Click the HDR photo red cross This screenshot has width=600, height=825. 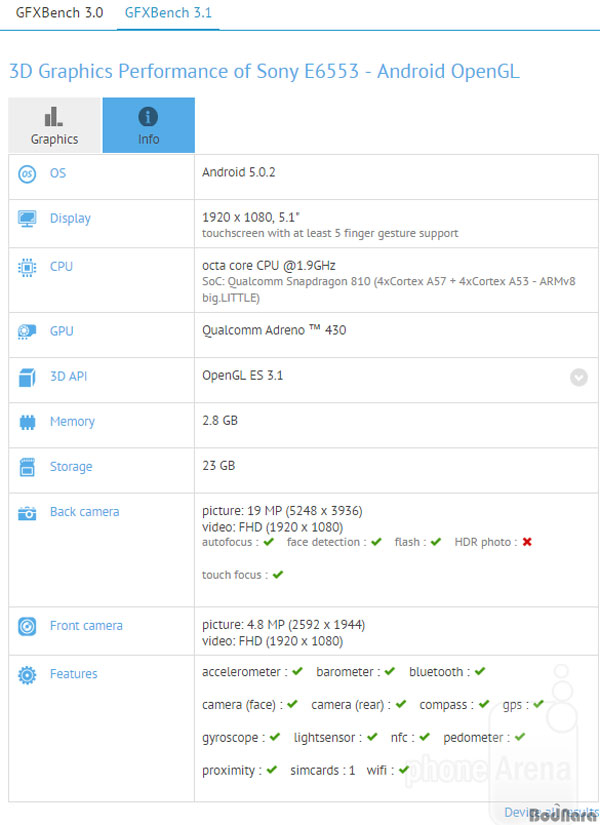[x=527, y=541]
